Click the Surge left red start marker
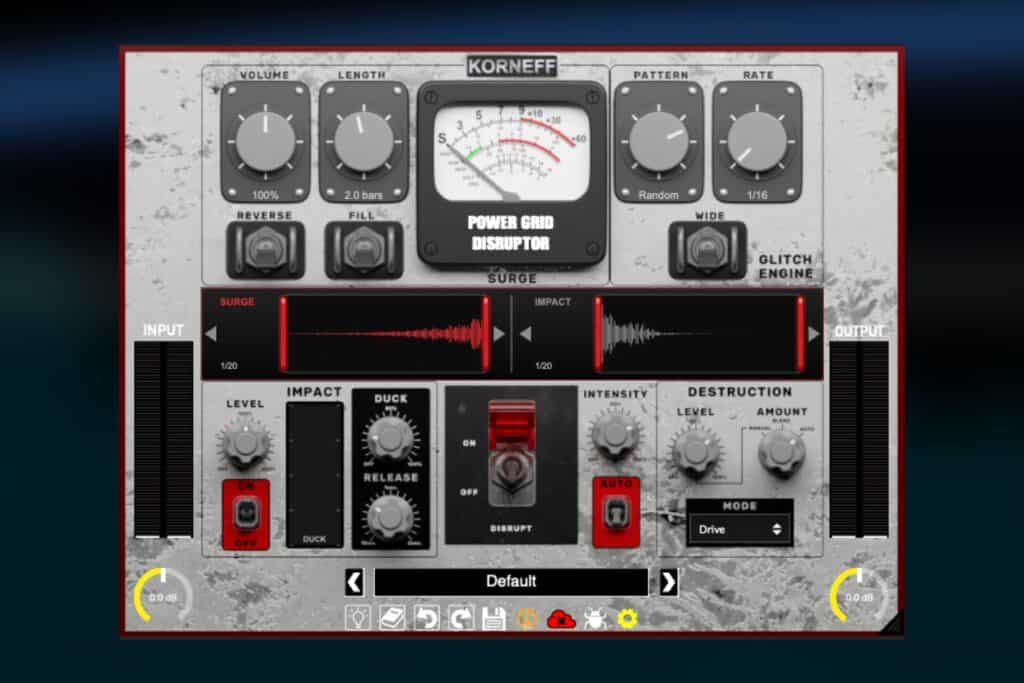The height and width of the screenshot is (683, 1024). click(283, 334)
